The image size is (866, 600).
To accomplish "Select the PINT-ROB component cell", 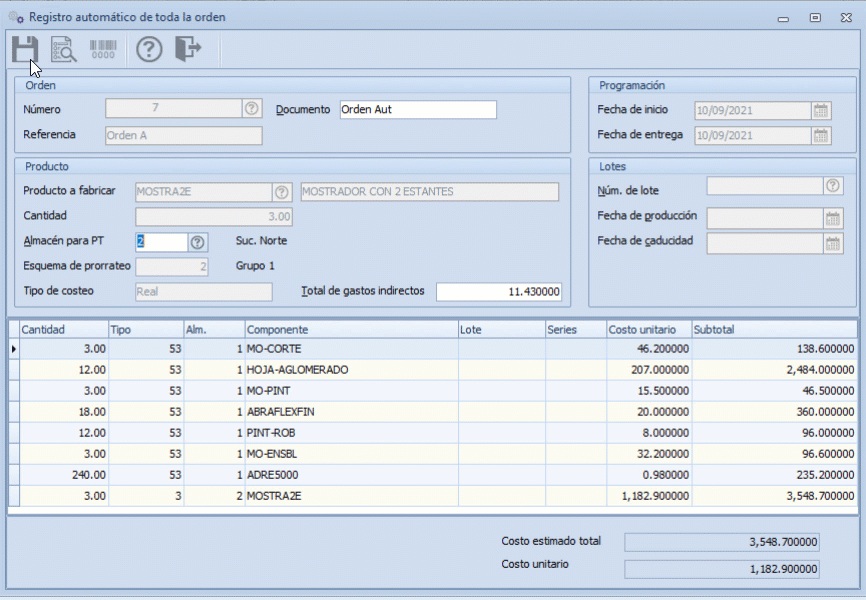I will click(x=352, y=433).
